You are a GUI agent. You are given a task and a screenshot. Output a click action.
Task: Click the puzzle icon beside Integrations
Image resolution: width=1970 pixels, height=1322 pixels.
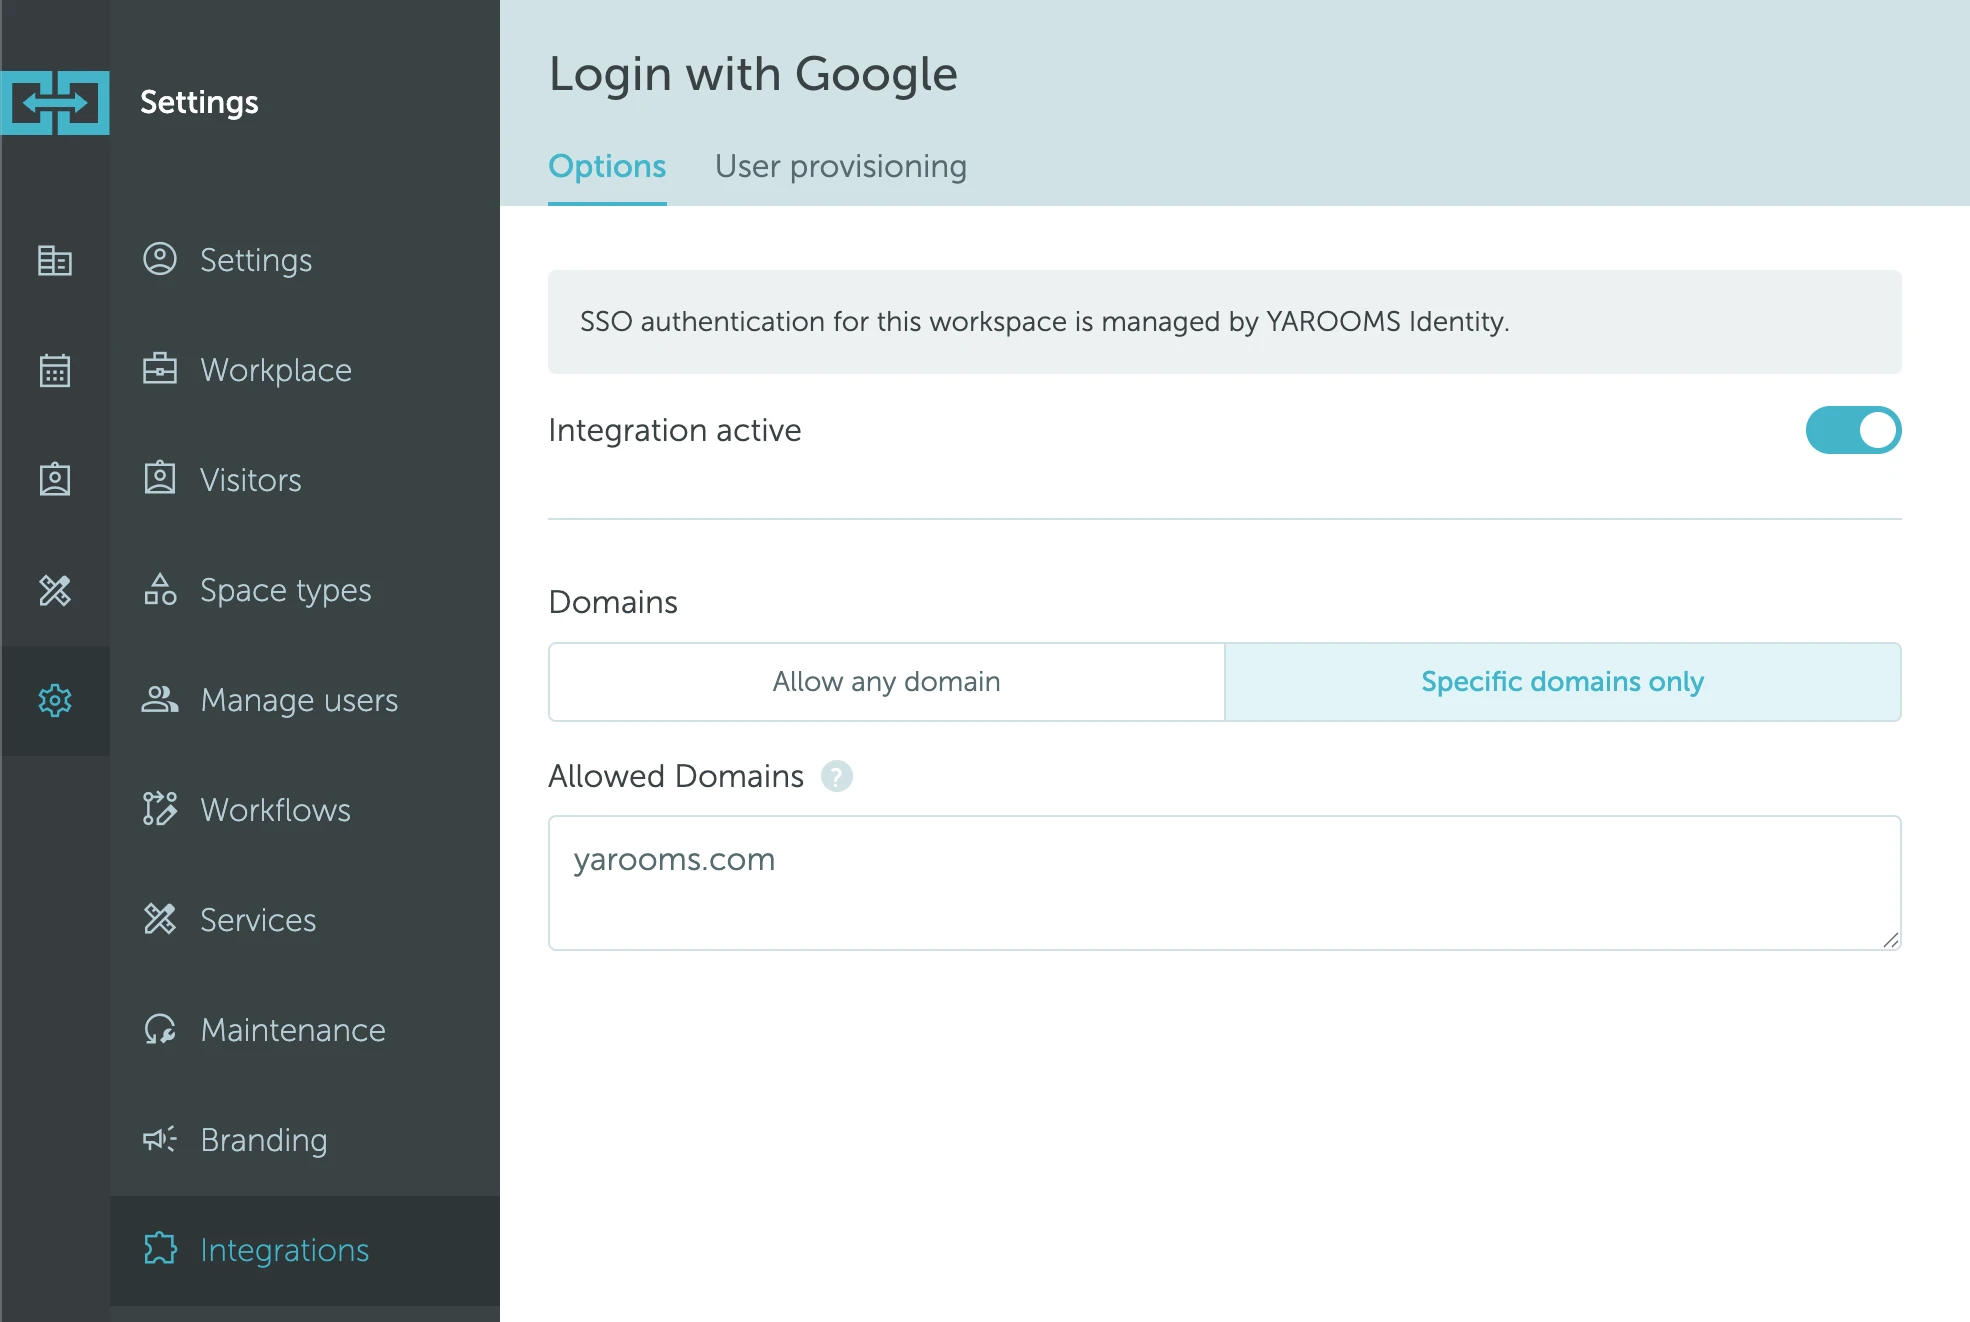[x=160, y=1248]
